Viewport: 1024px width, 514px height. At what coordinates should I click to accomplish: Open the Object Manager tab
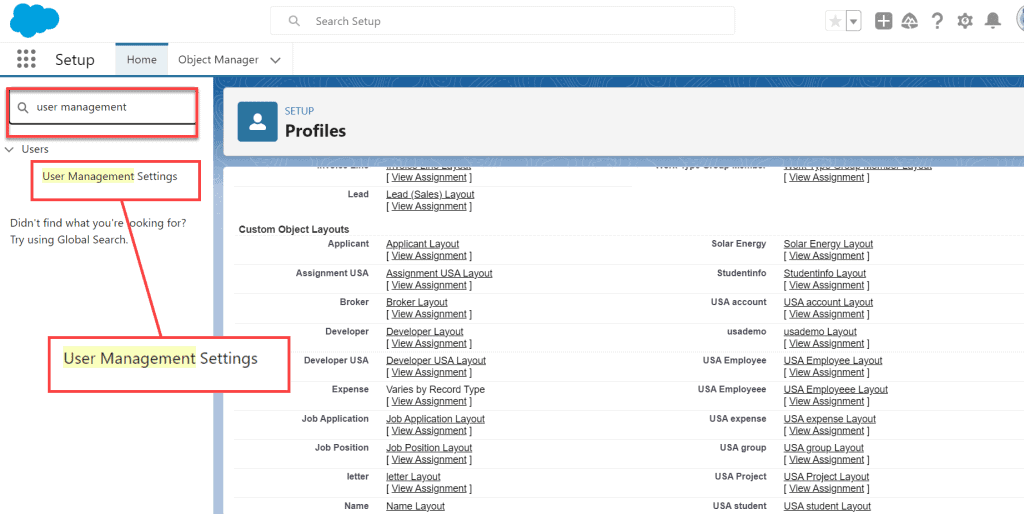(x=218, y=59)
